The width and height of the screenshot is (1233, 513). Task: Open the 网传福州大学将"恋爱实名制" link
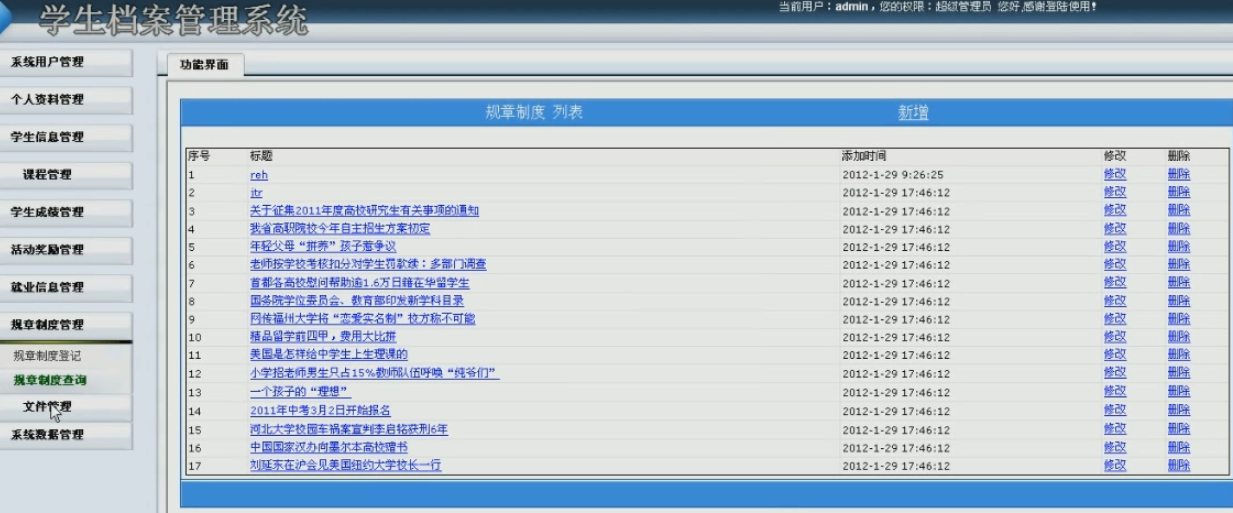(362, 319)
